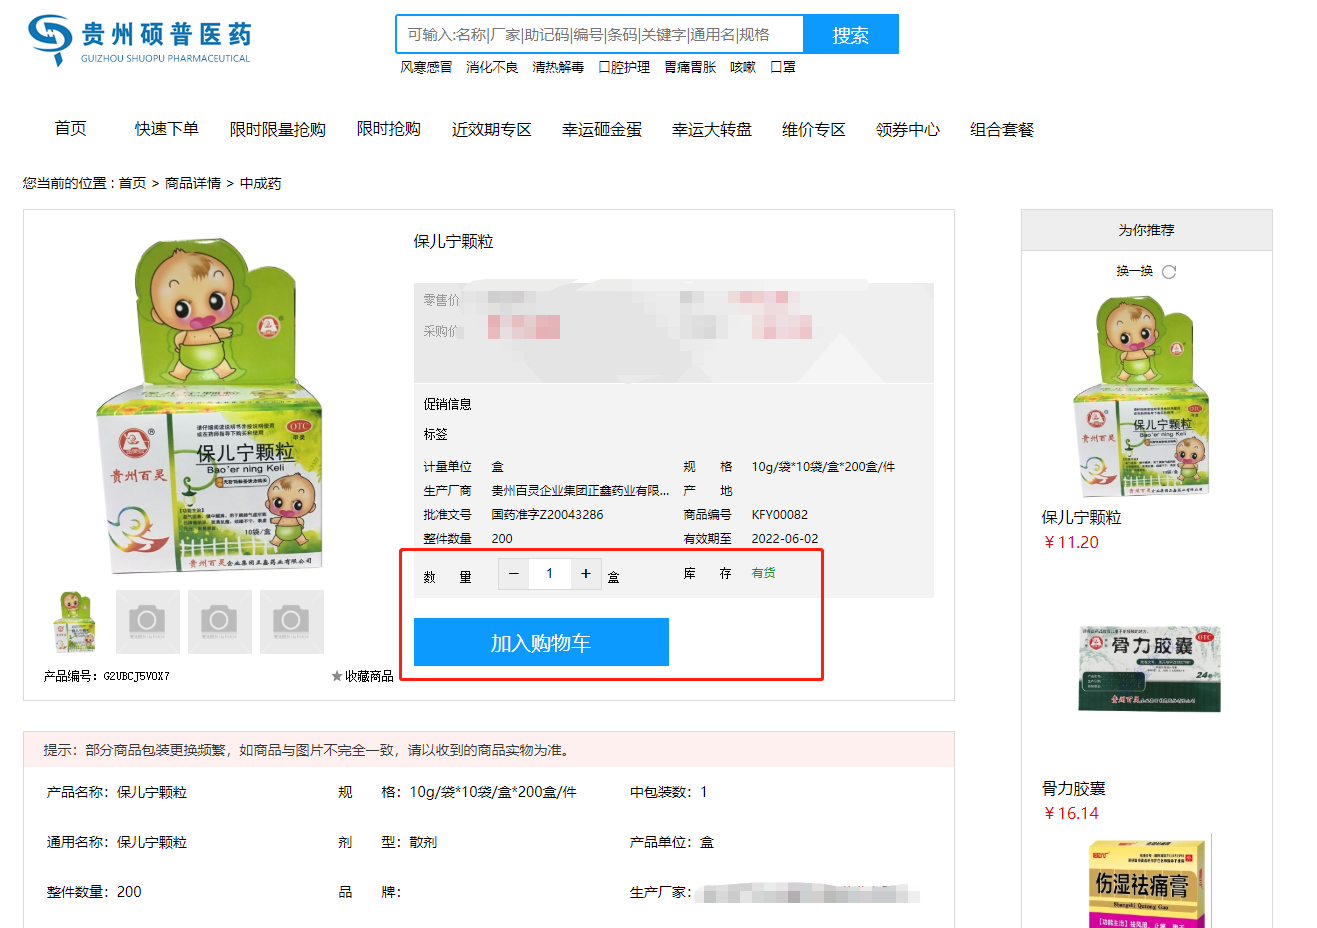The width and height of the screenshot is (1317, 928).
Task: Open recommended 保儿宁颗粒 product title link
Action: click(x=1081, y=517)
